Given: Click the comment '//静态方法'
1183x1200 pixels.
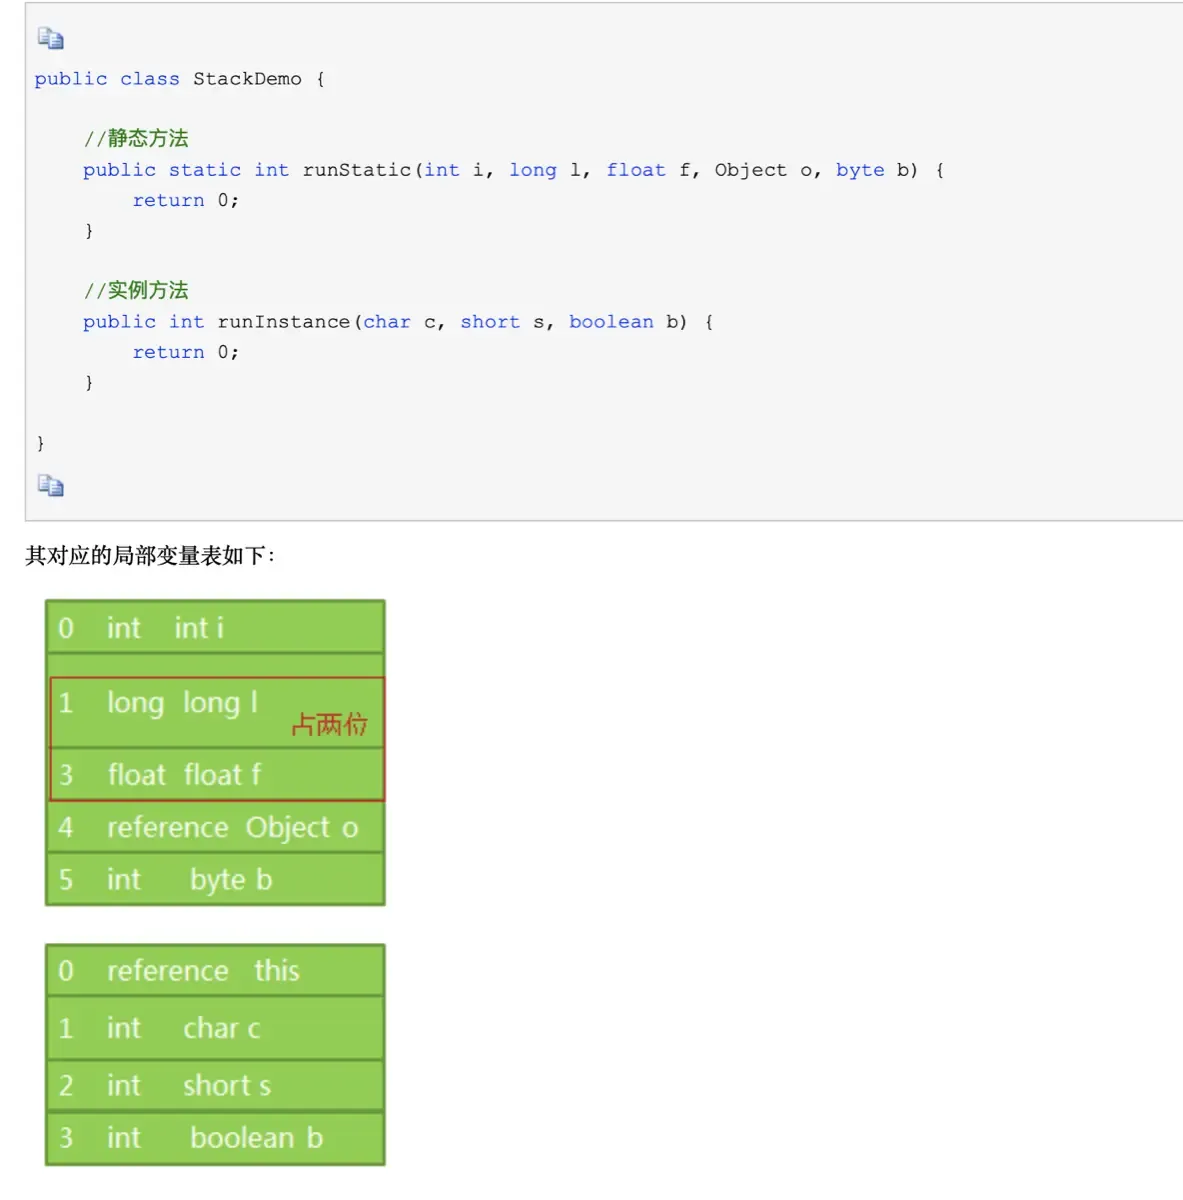Looking at the screenshot, I should click(x=136, y=139).
